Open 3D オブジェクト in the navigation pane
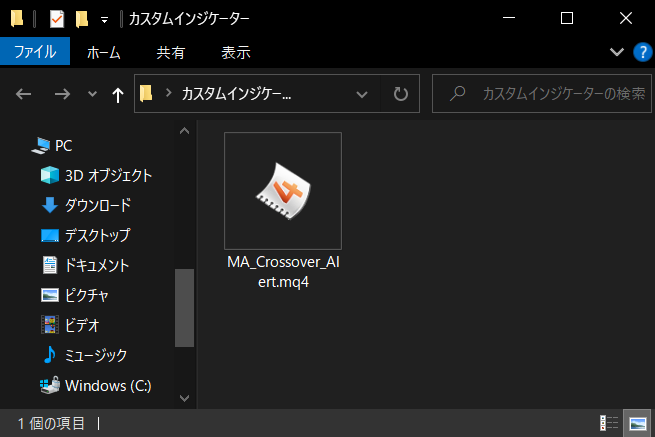The height and width of the screenshot is (437, 655). (x=96, y=175)
